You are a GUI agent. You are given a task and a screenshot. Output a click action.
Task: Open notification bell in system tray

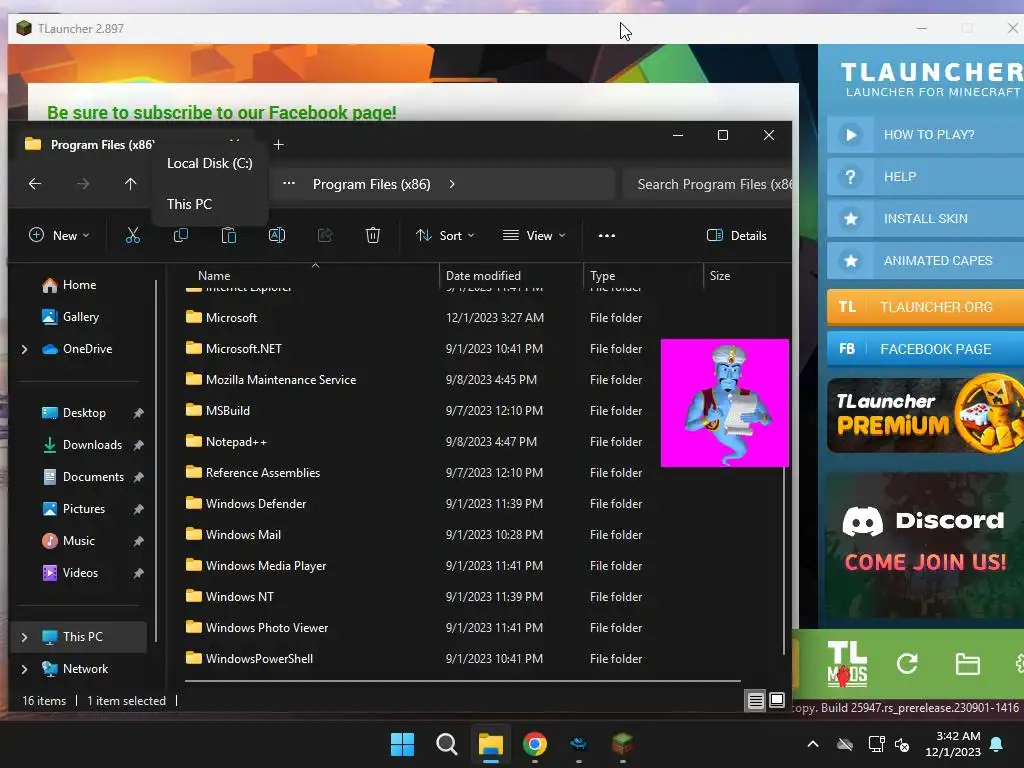997,744
